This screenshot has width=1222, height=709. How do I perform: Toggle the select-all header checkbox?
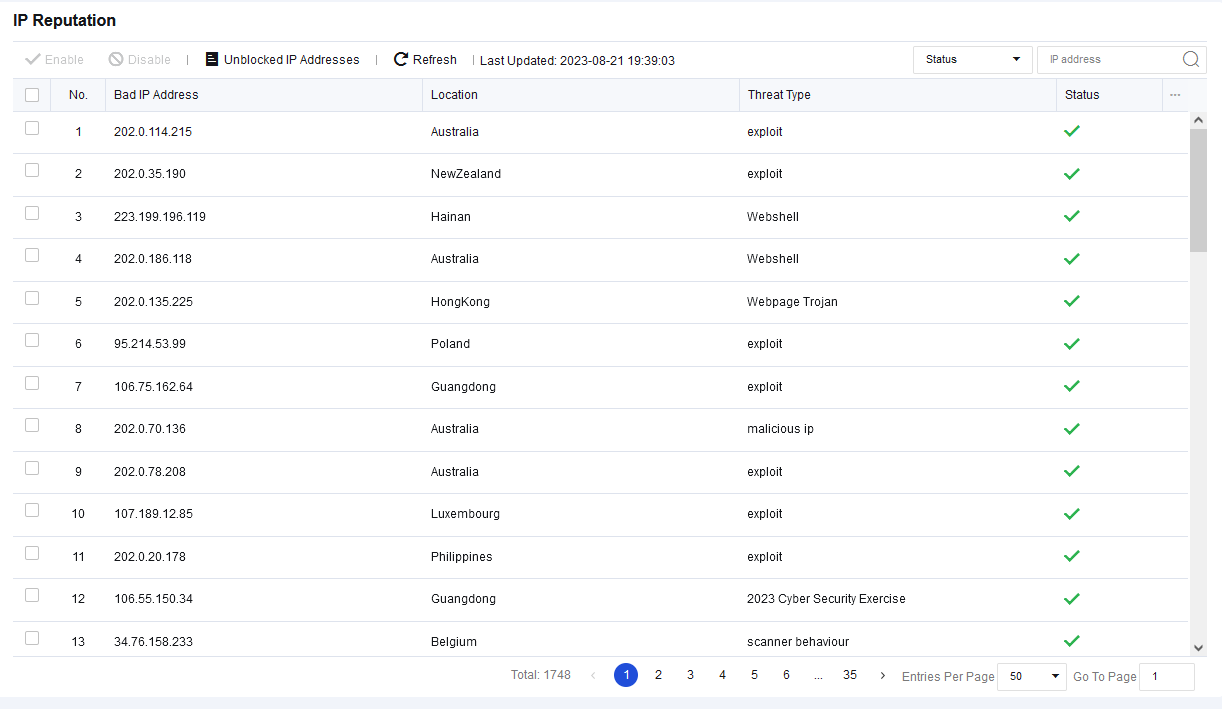32,95
